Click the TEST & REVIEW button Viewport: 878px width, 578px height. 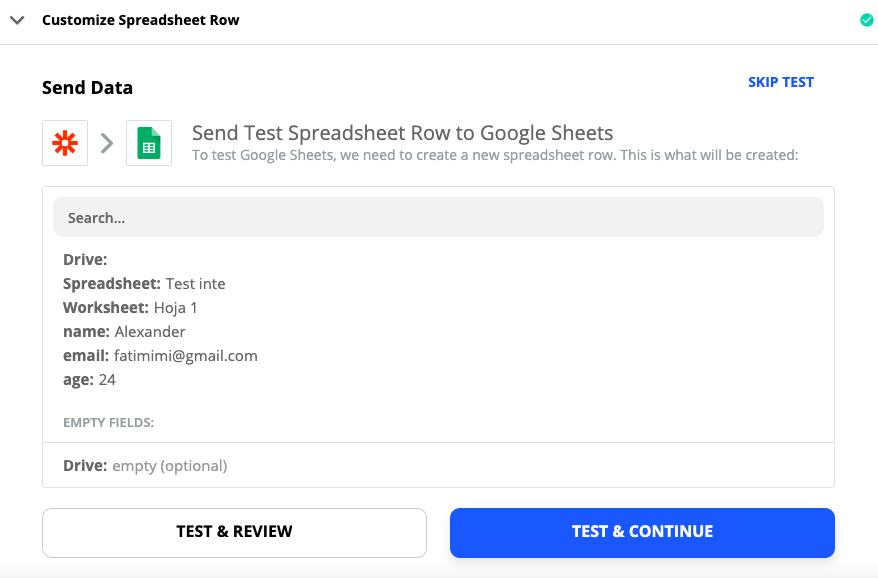[x=234, y=533]
